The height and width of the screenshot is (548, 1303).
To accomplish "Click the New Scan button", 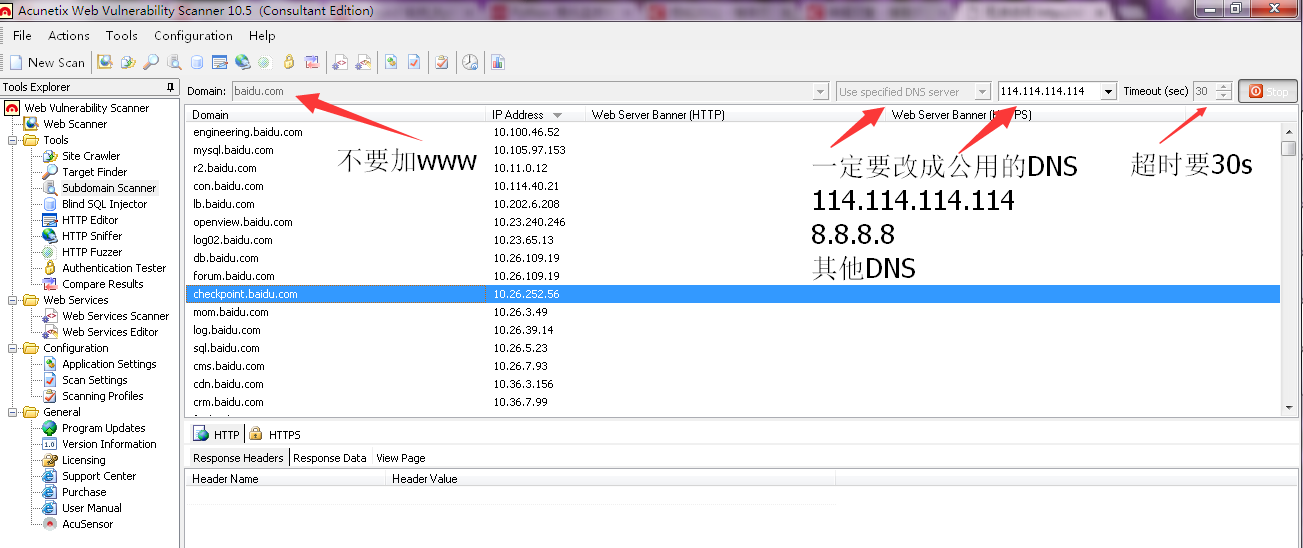I will click(47, 62).
